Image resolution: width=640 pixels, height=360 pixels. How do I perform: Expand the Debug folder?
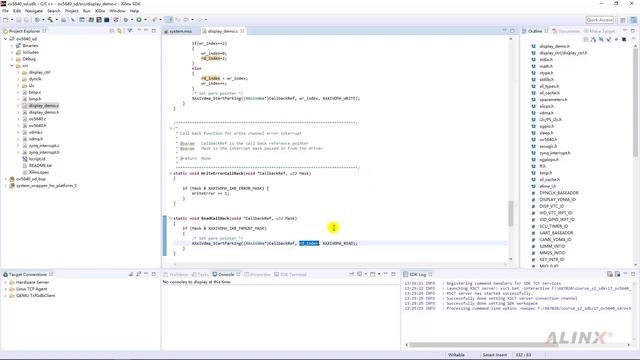coord(12,59)
